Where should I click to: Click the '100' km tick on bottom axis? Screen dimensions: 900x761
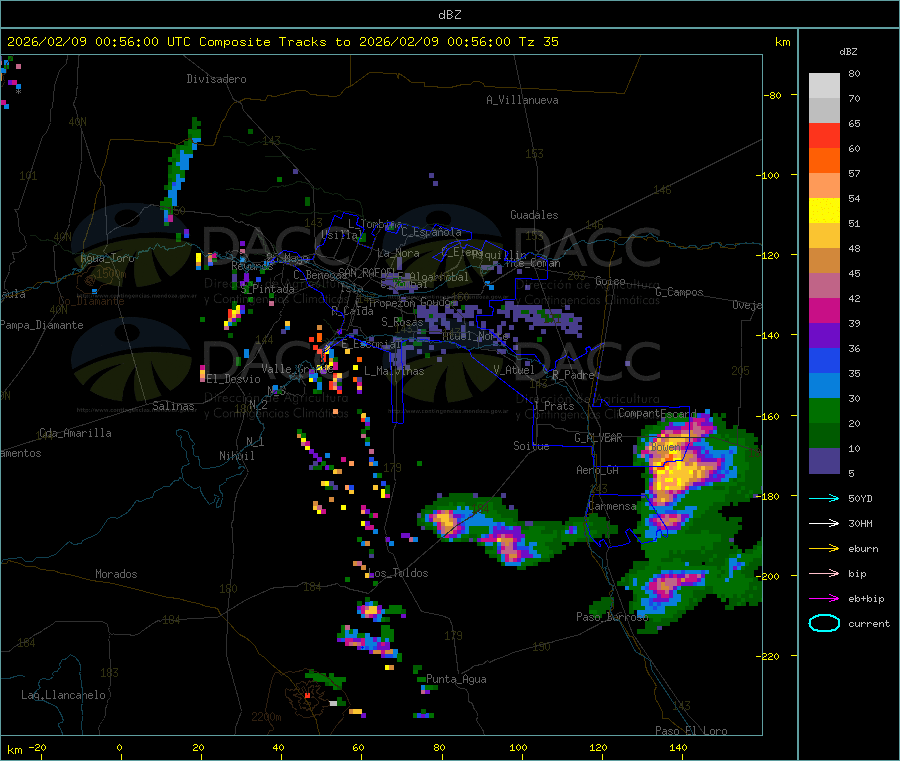518,747
